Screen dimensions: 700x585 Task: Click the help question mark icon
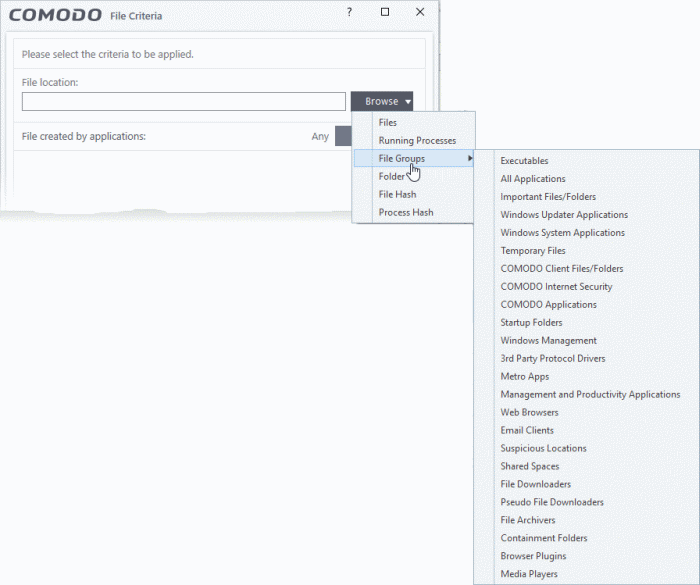pyautogui.click(x=349, y=12)
